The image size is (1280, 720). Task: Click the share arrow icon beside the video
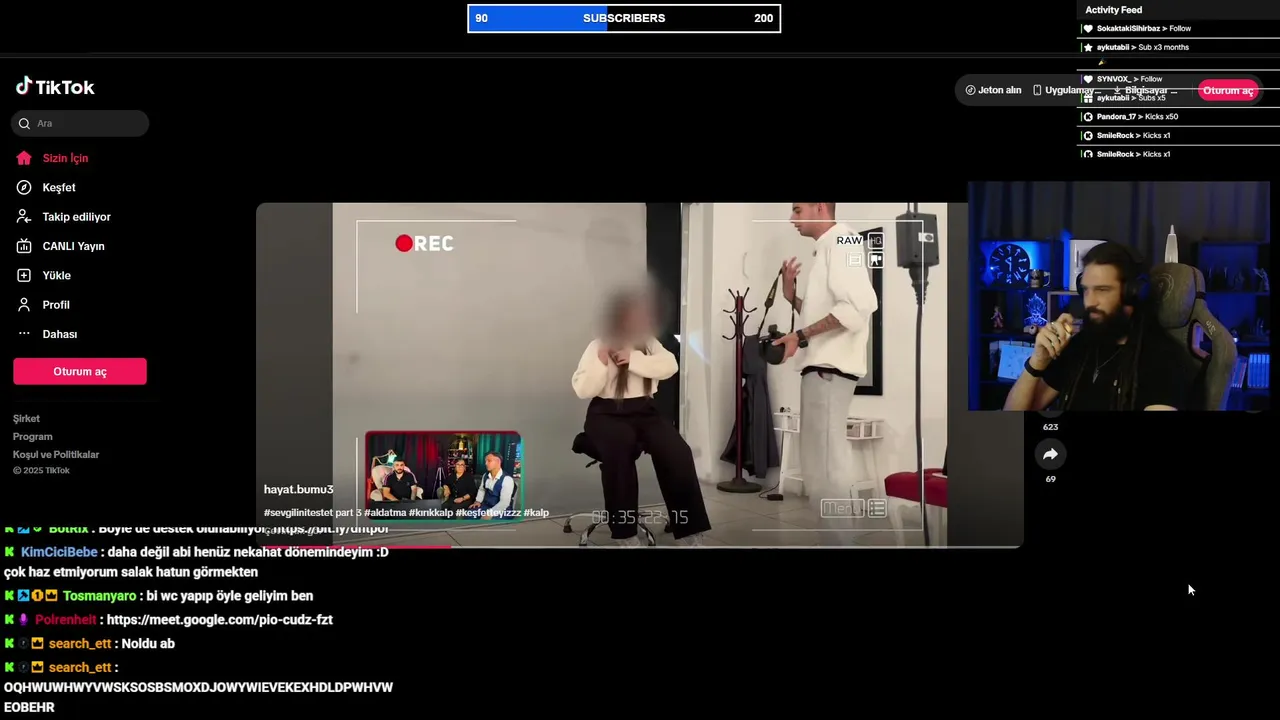tap(1050, 454)
